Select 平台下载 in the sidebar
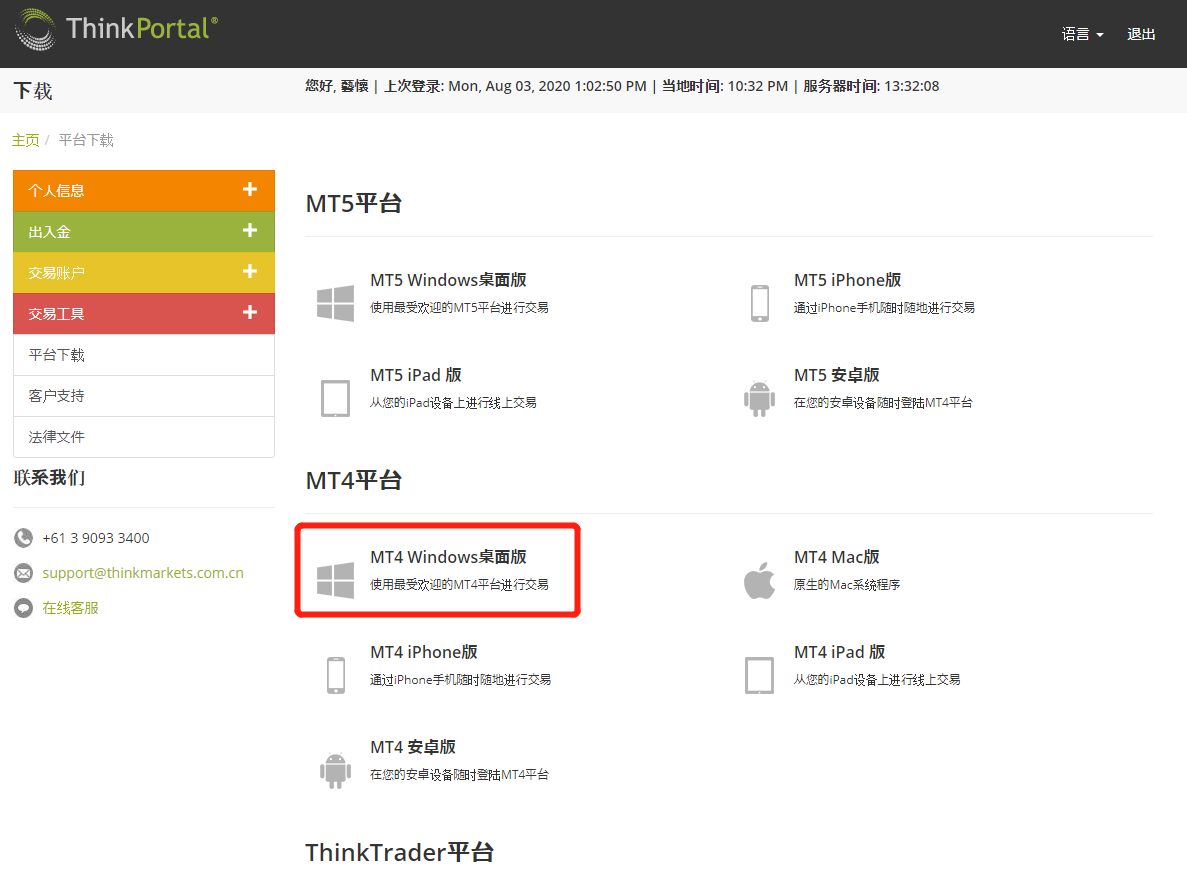Image resolution: width=1187 pixels, height=874 pixels. [x=144, y=355]
